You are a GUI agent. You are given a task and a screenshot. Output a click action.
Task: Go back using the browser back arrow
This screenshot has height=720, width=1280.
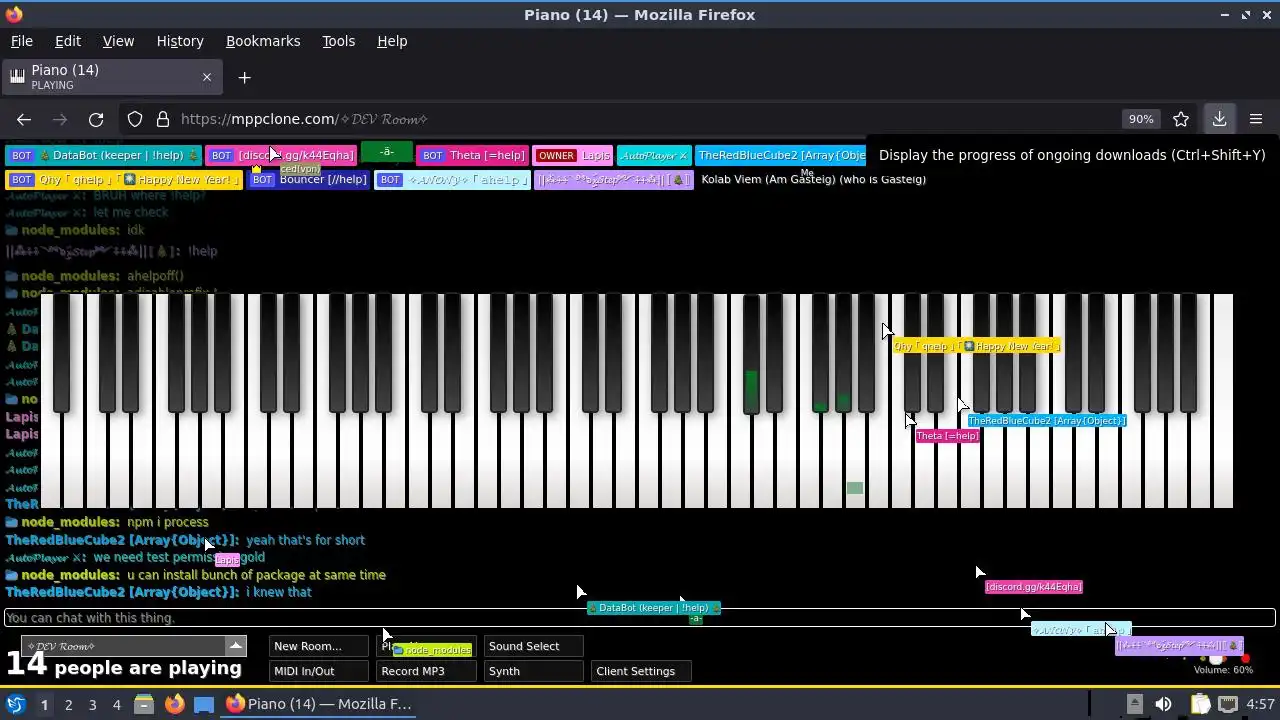click(x=24, y=119)
